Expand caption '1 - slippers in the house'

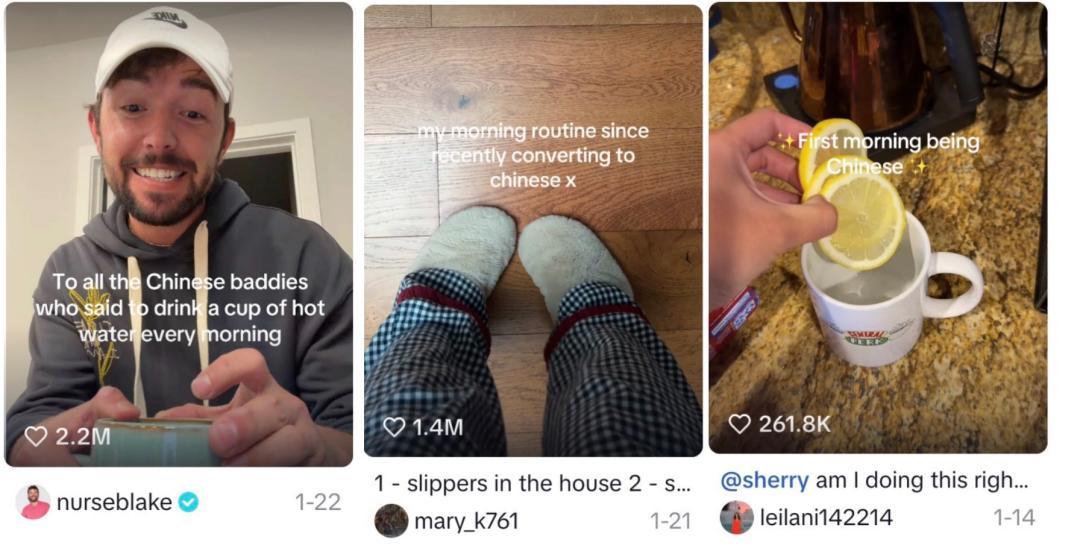532,484
